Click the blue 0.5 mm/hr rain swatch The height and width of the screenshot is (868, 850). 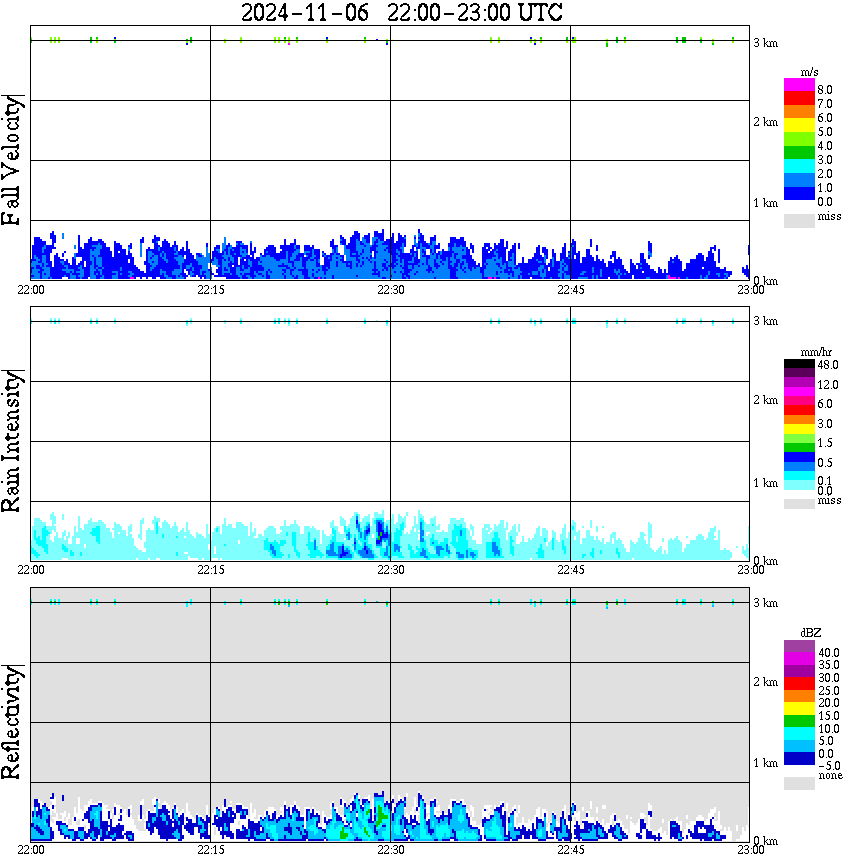coord(799,457)
